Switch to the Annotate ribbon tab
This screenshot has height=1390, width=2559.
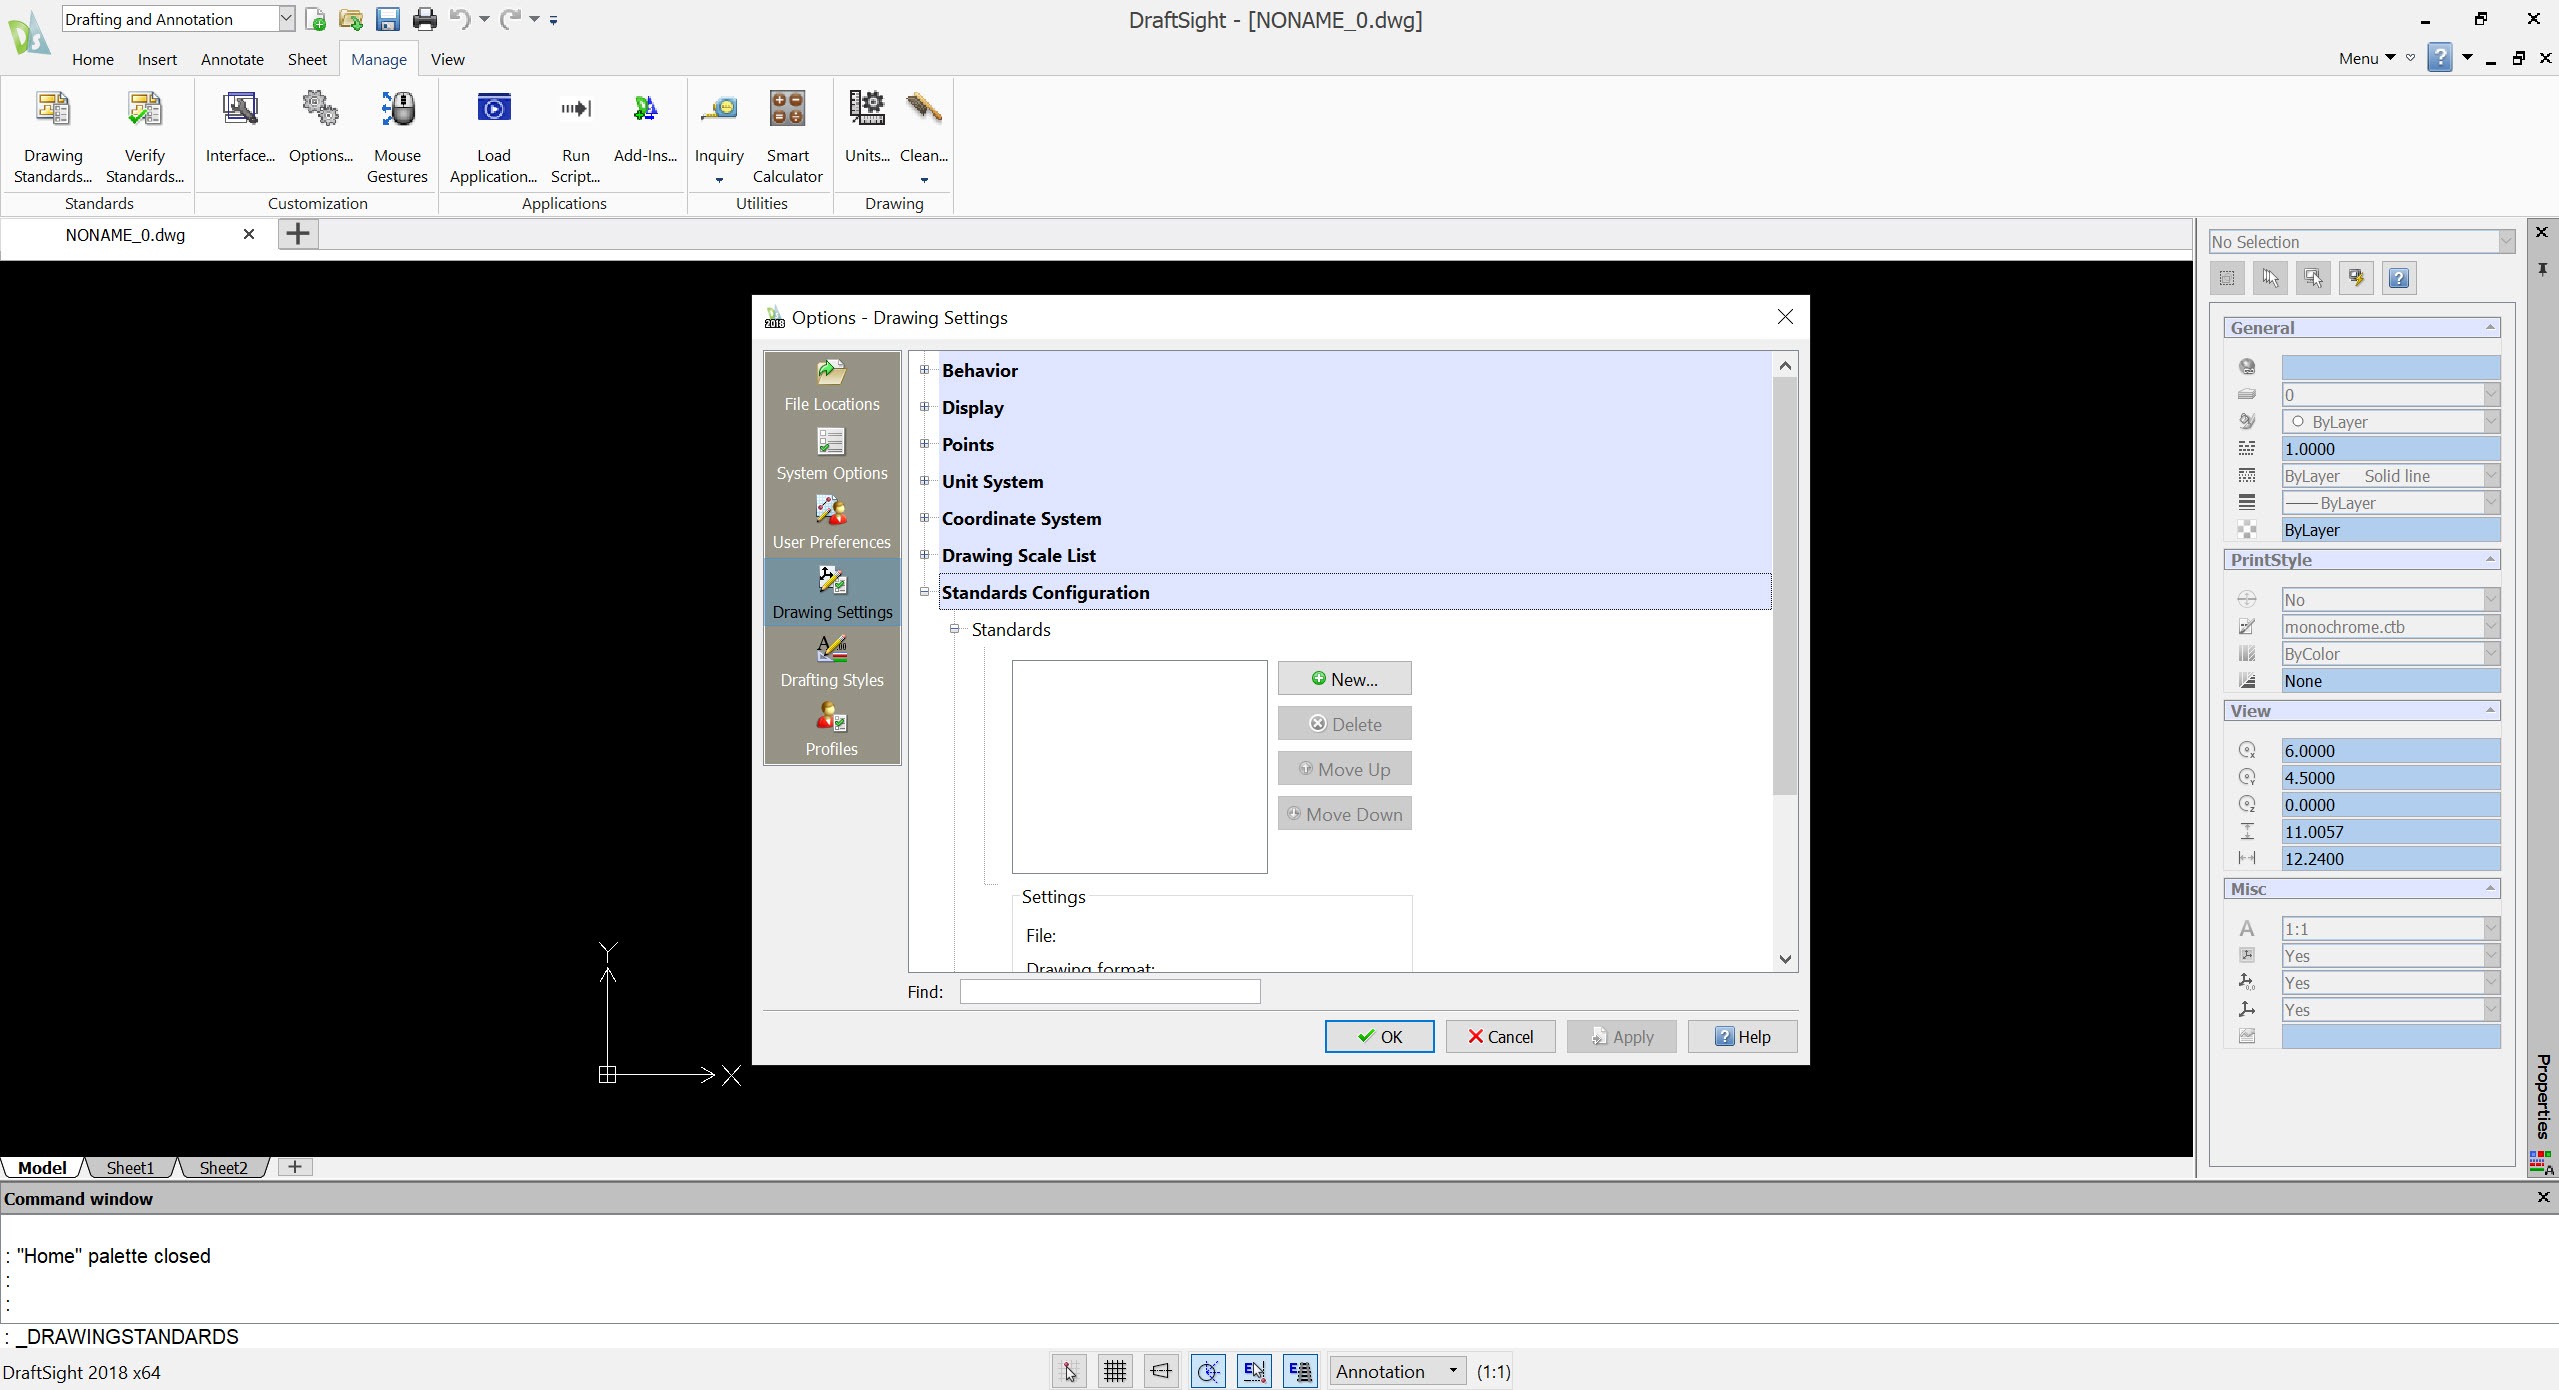pyautogui.click(x=232, y=59)
